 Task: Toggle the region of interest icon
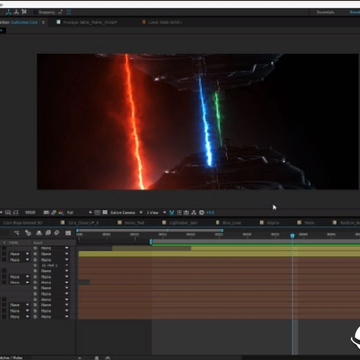97,213
